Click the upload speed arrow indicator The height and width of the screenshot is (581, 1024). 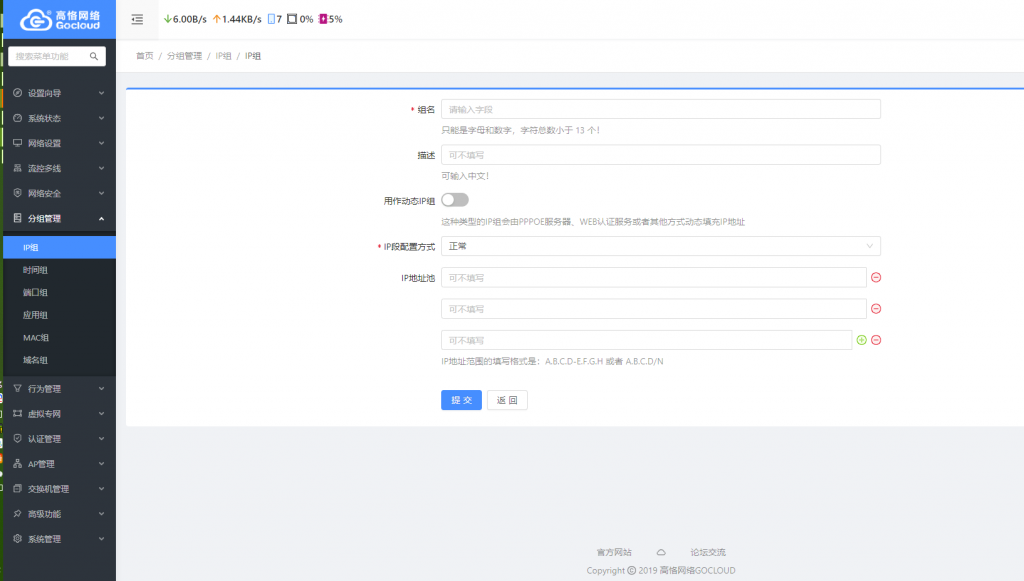[217, 19]
